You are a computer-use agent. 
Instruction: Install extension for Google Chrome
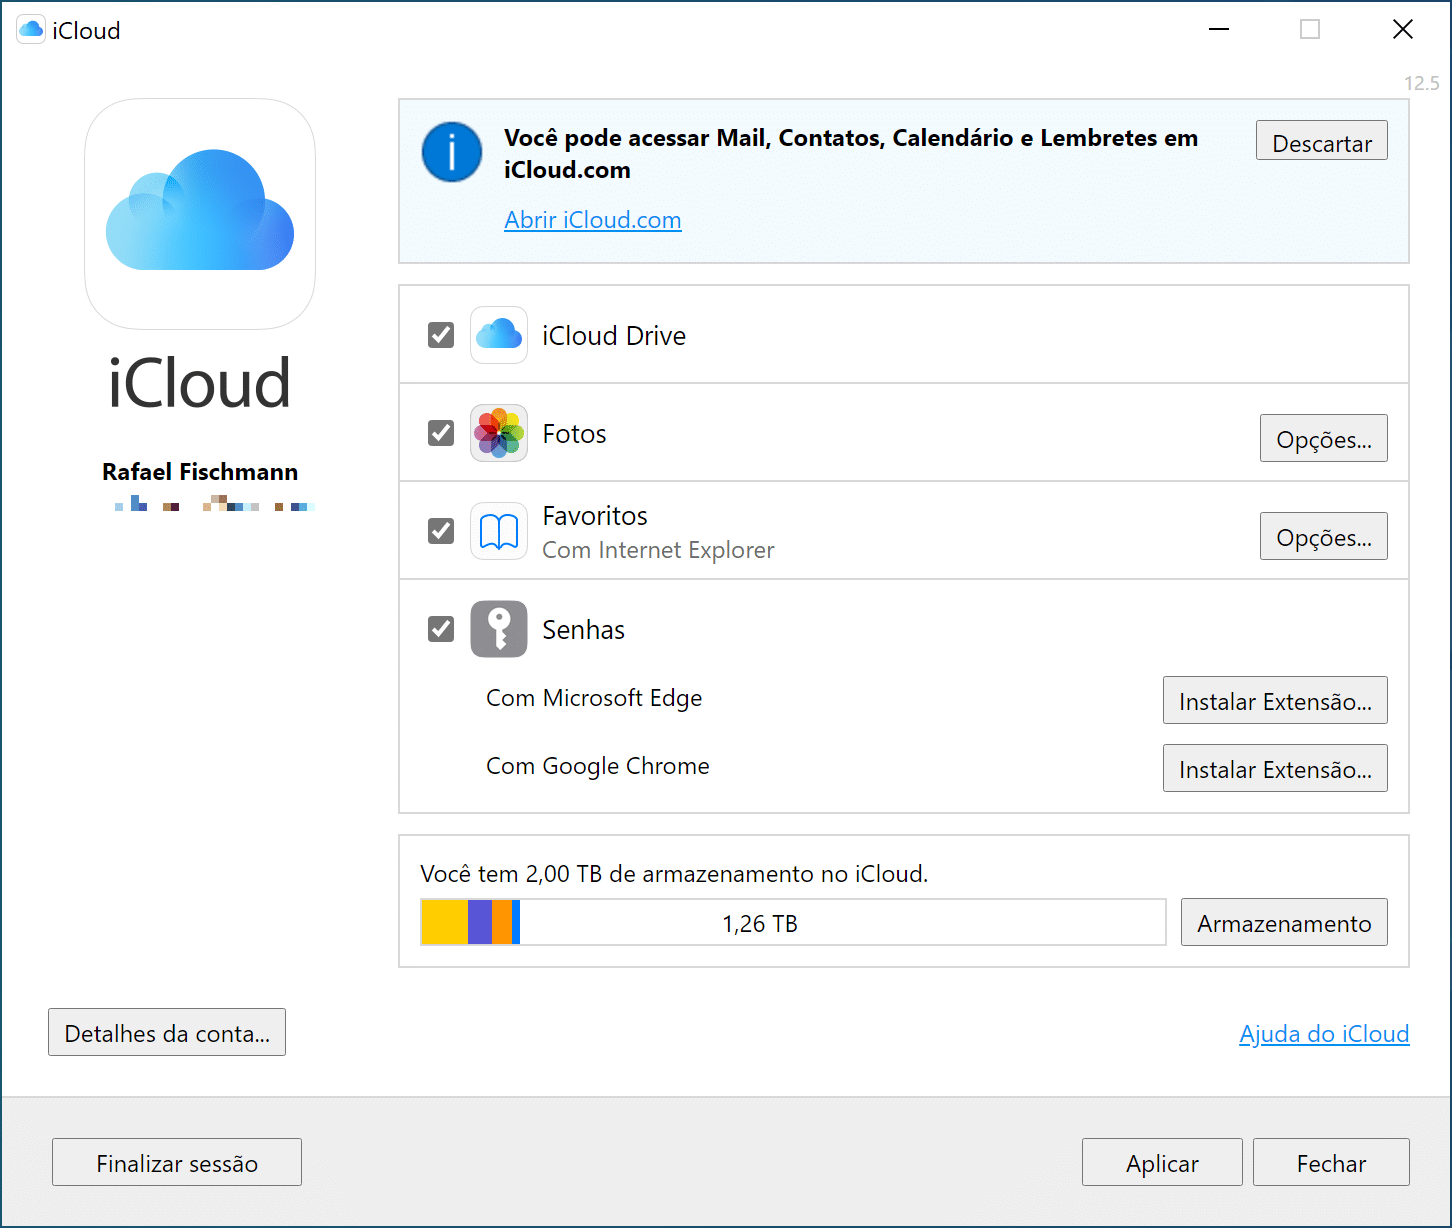click(x=1275, y=768)
